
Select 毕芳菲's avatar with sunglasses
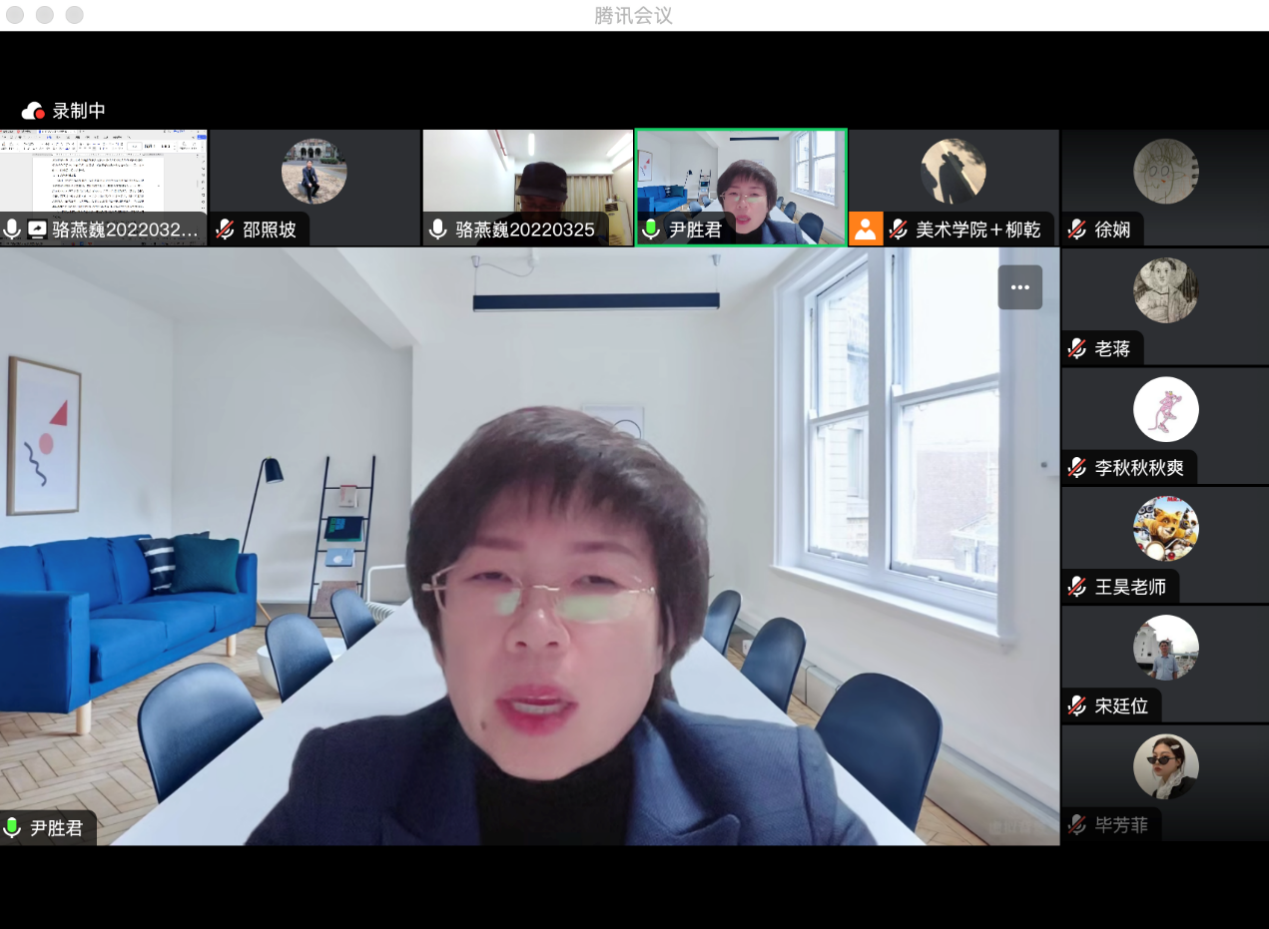pos(1165,766)
